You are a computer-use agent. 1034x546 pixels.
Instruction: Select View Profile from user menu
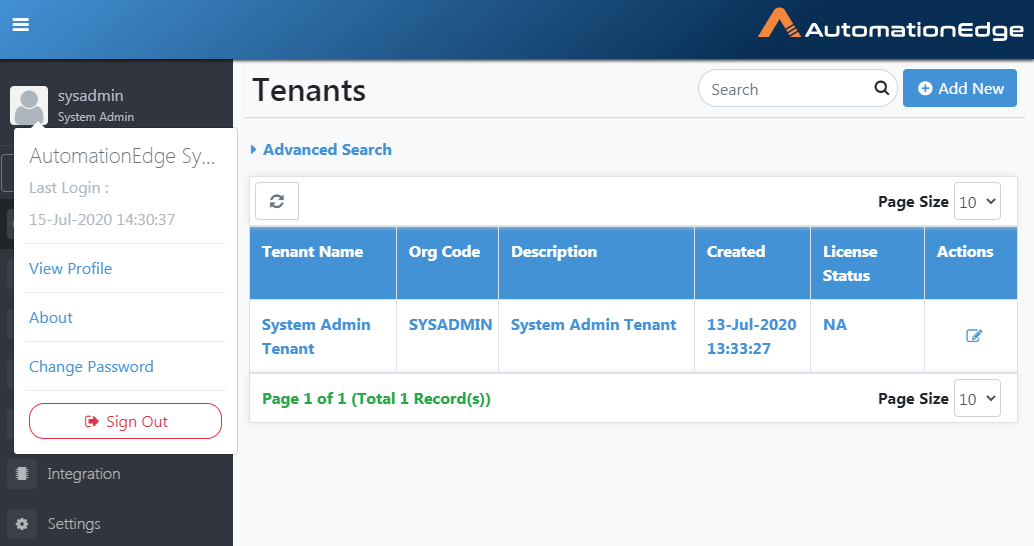point(71,268)
